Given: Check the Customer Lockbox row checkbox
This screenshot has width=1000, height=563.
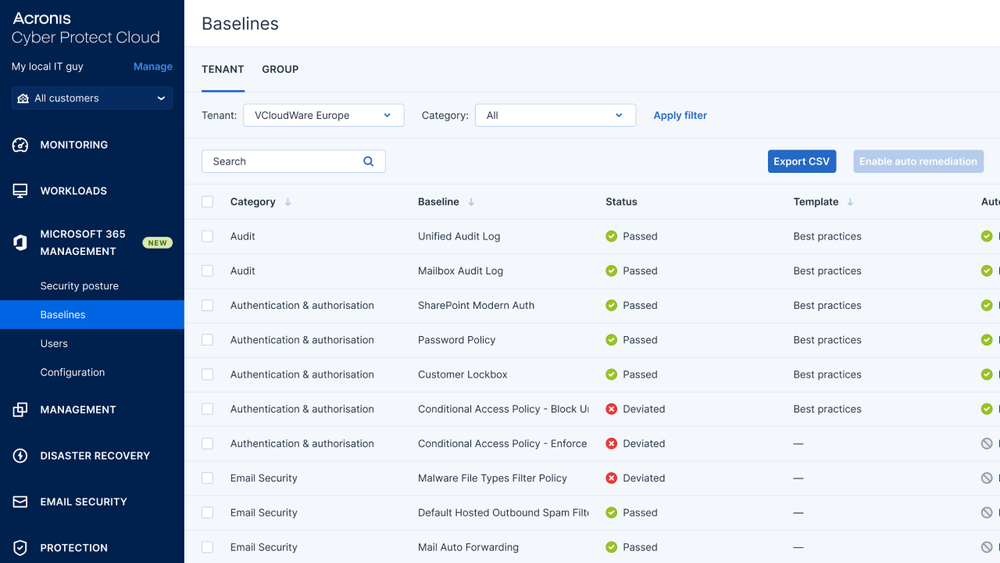Looking at the screenshot, I should tap(207, 374).
